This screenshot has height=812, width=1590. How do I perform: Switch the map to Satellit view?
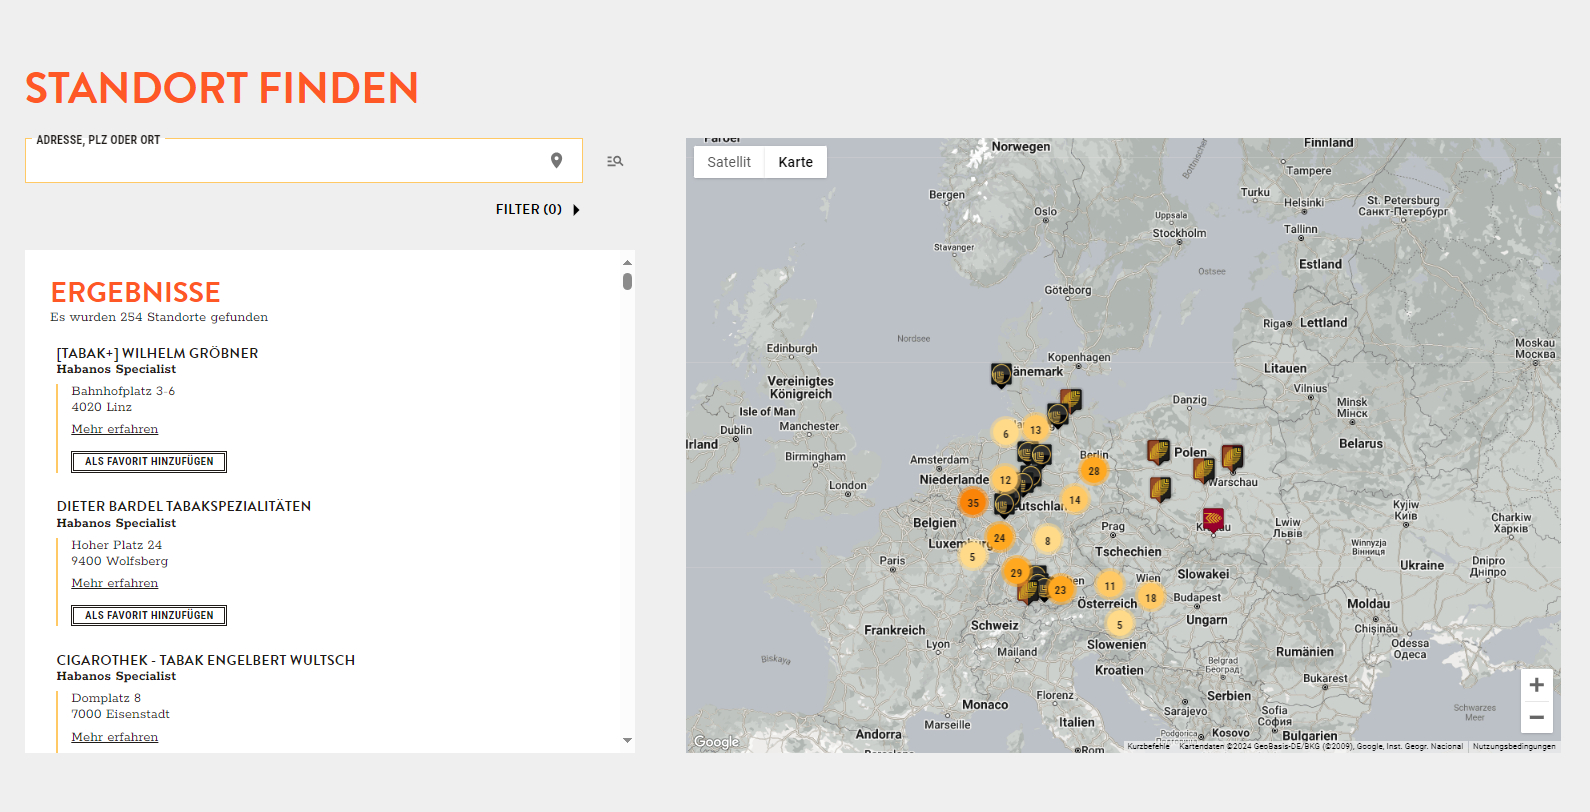tap(729, 162)
